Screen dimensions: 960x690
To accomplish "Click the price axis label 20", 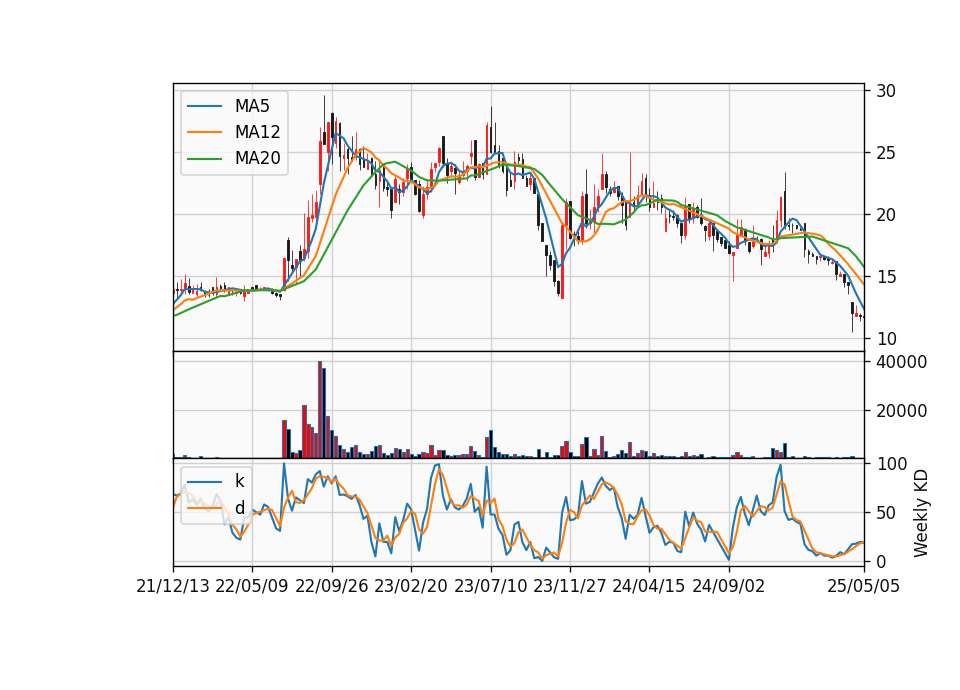I will pyautogui.click(x=886, y=215).
